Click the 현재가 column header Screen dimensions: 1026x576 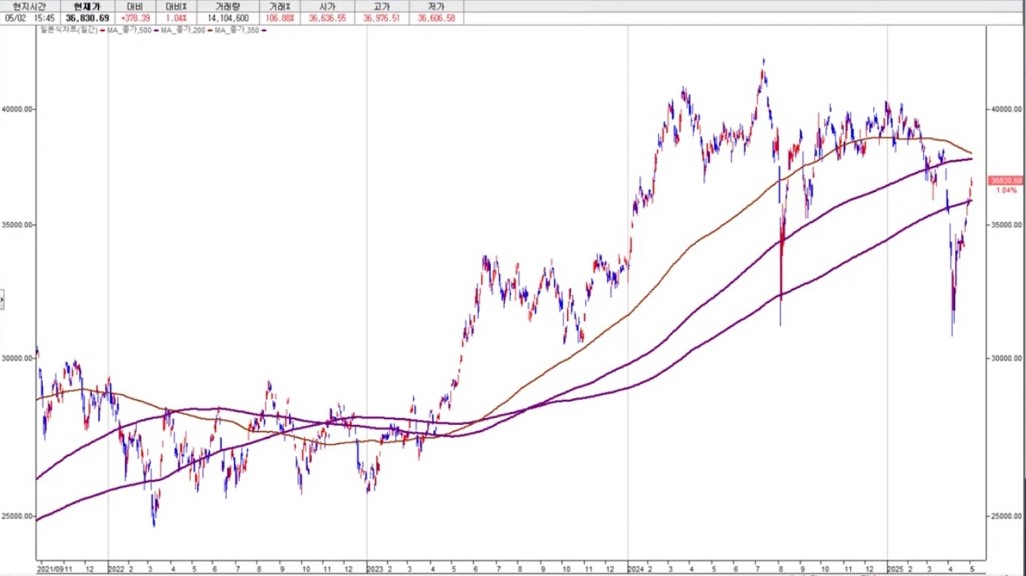point(87,6)
